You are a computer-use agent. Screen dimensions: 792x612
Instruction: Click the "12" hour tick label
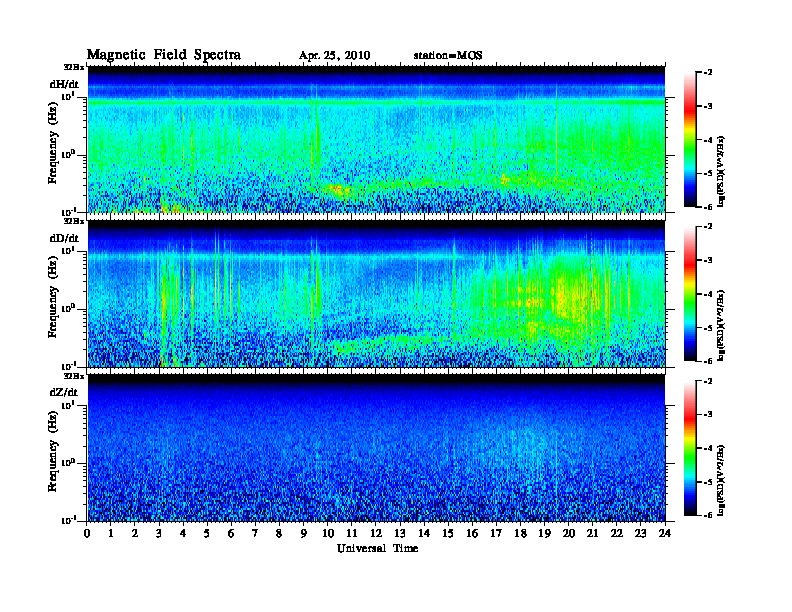click(x=376, y=534)
